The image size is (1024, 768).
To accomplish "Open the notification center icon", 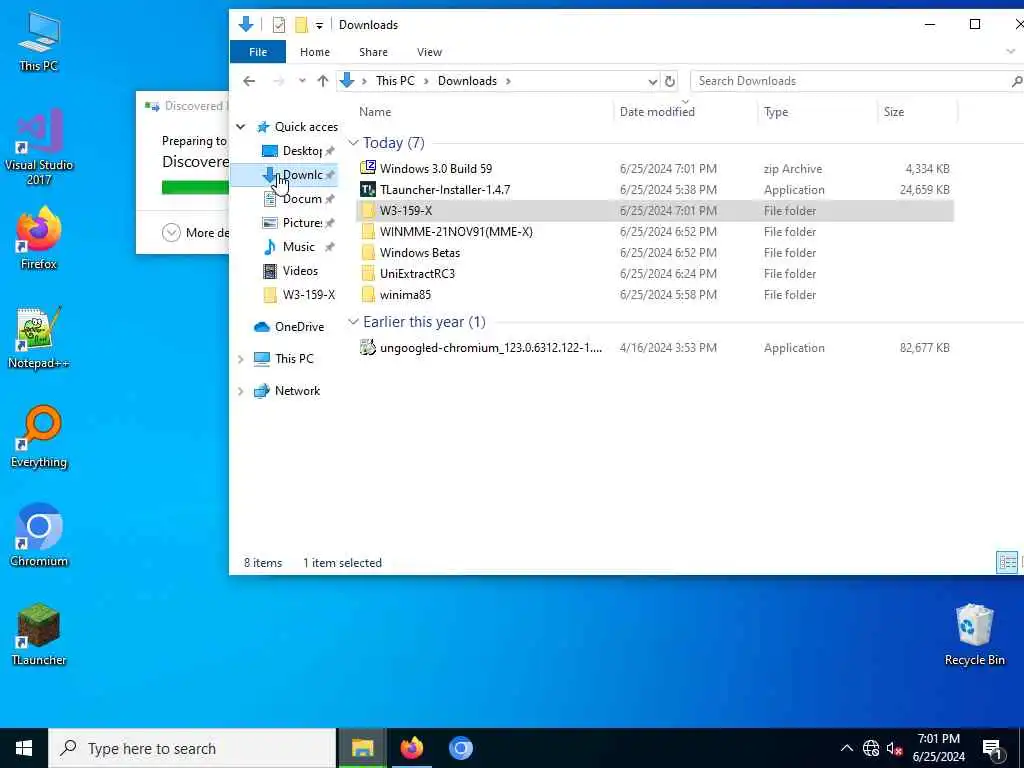I will tap(993, 748).
